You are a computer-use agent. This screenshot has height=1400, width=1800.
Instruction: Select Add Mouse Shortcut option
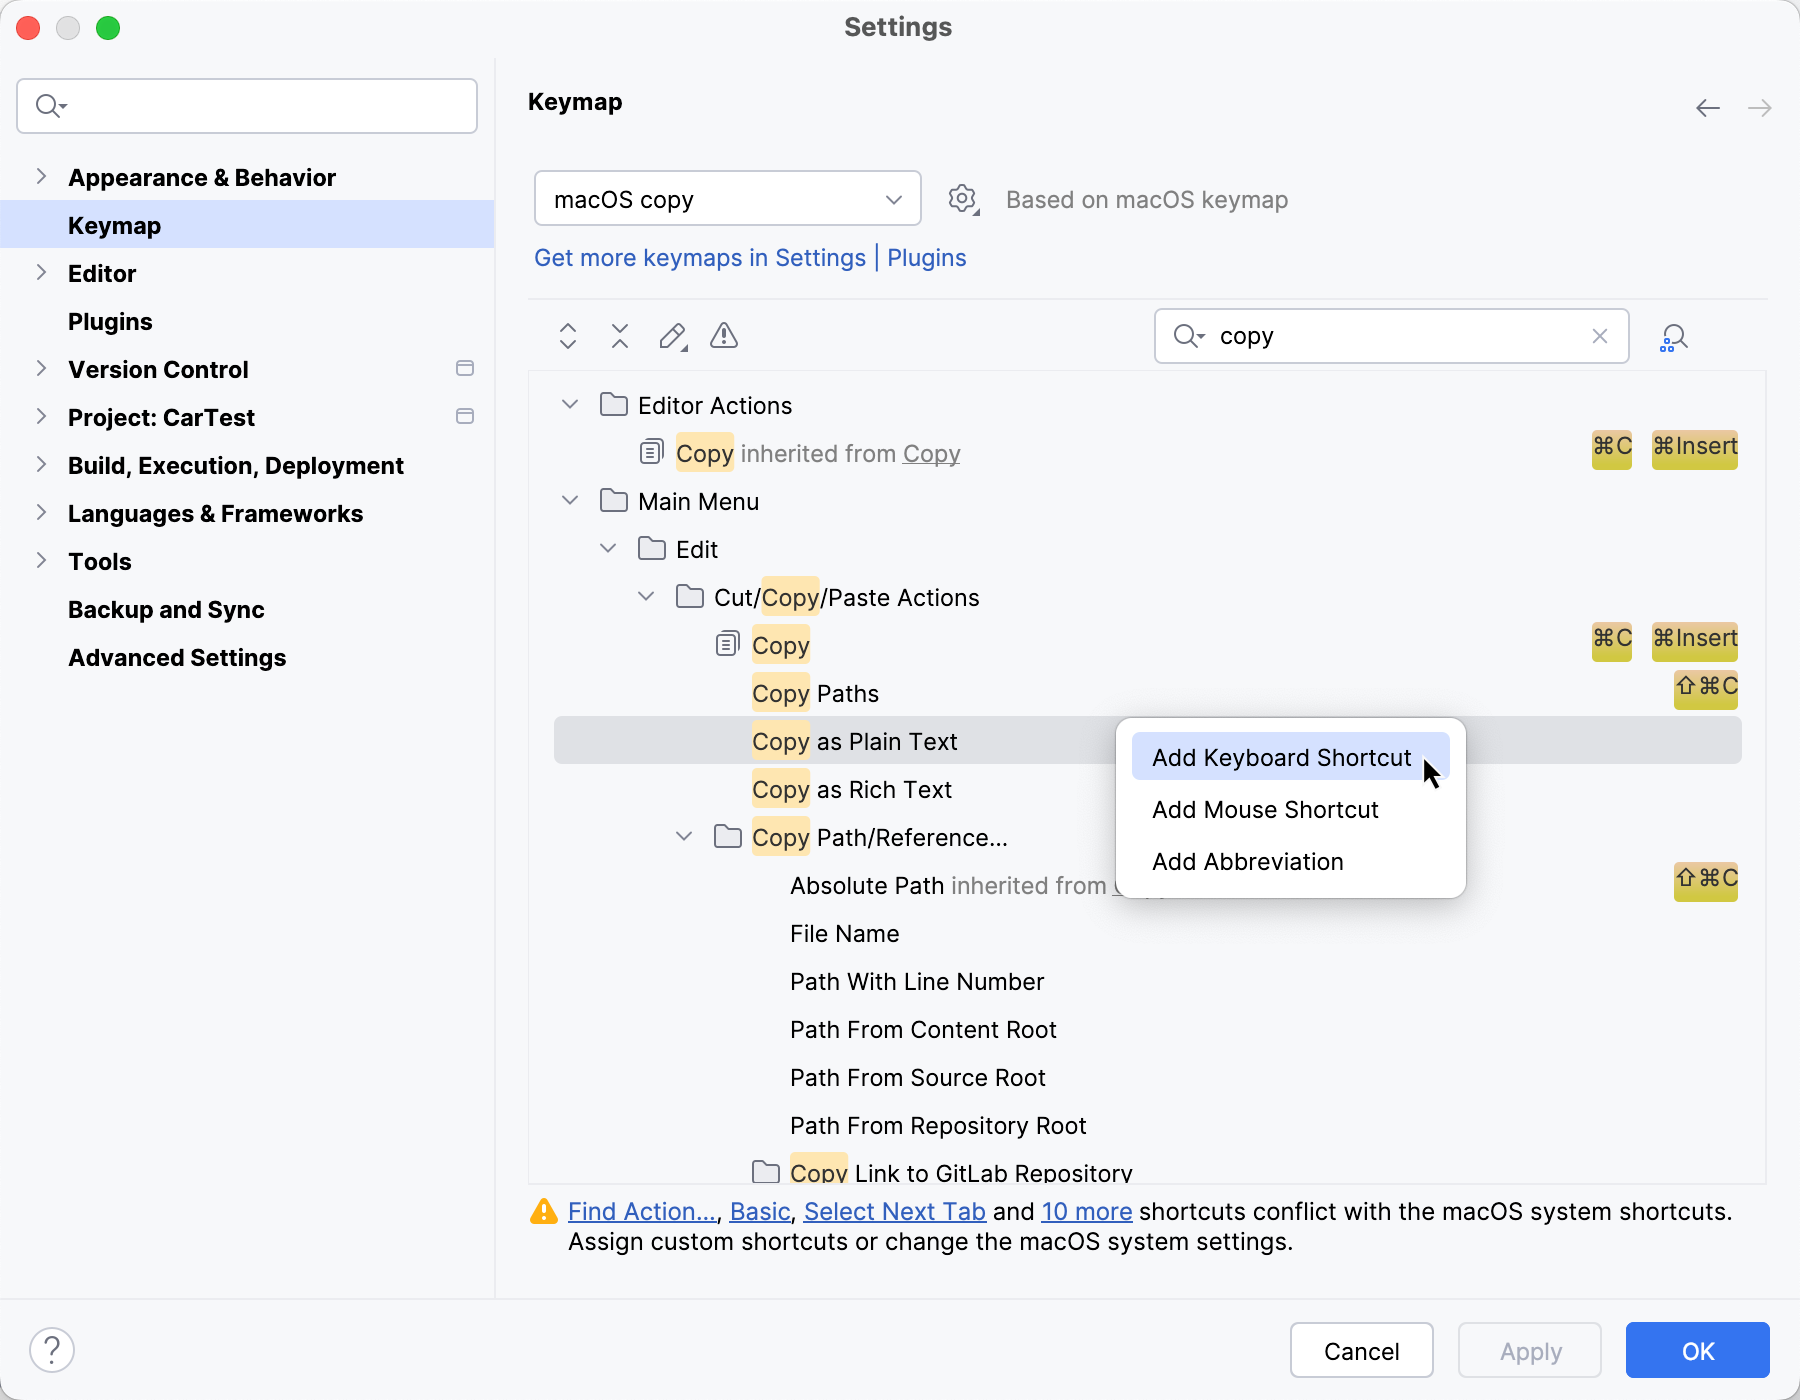(x=1264, y=809)
